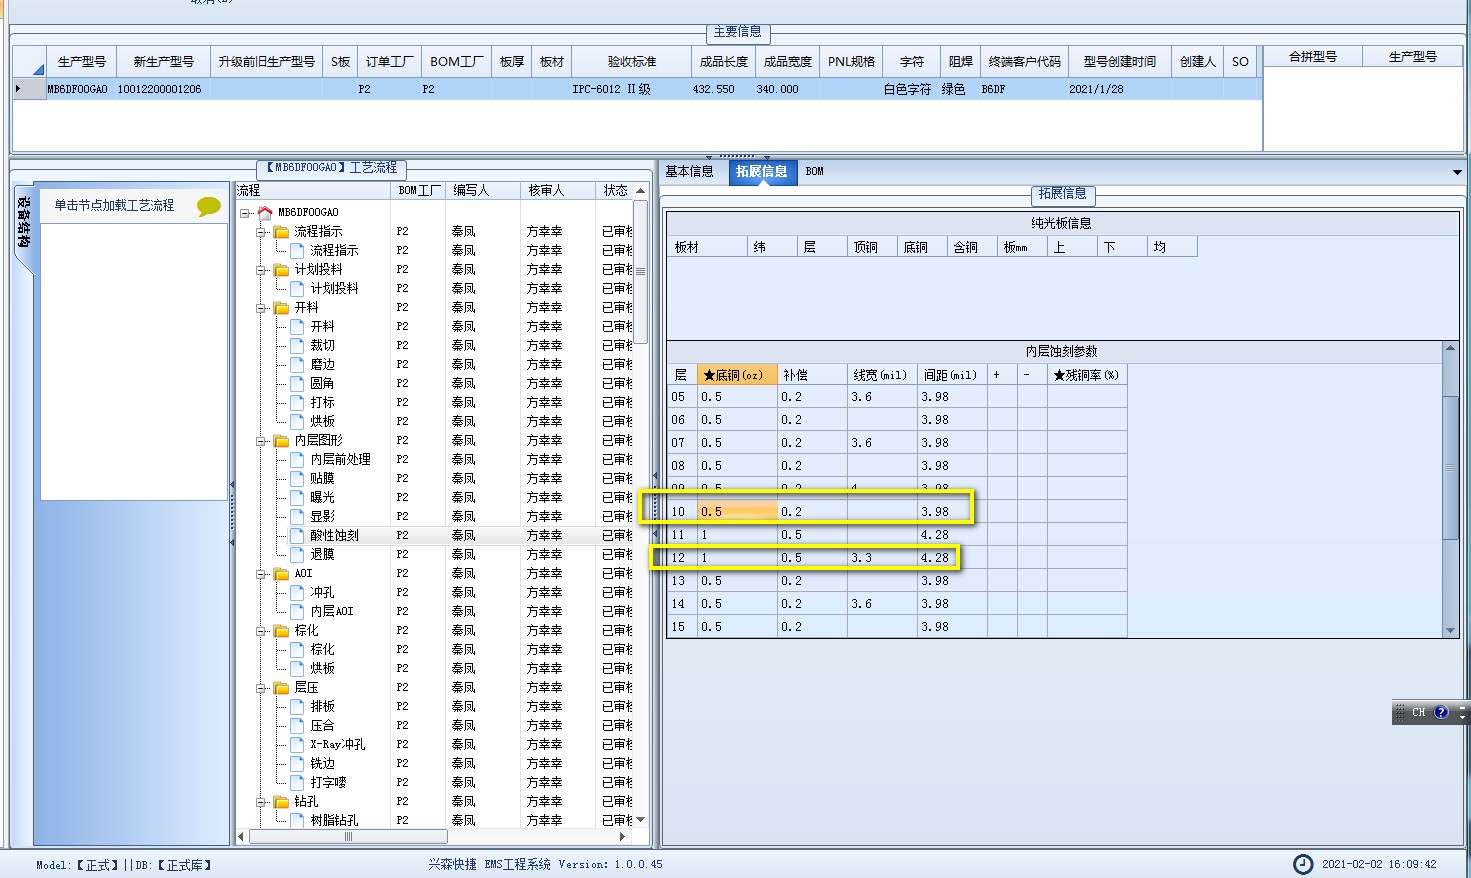Click the 线宽 3.3 cell in layer 12
This screenshot has width=1471, height=878.
pos(882,557)
